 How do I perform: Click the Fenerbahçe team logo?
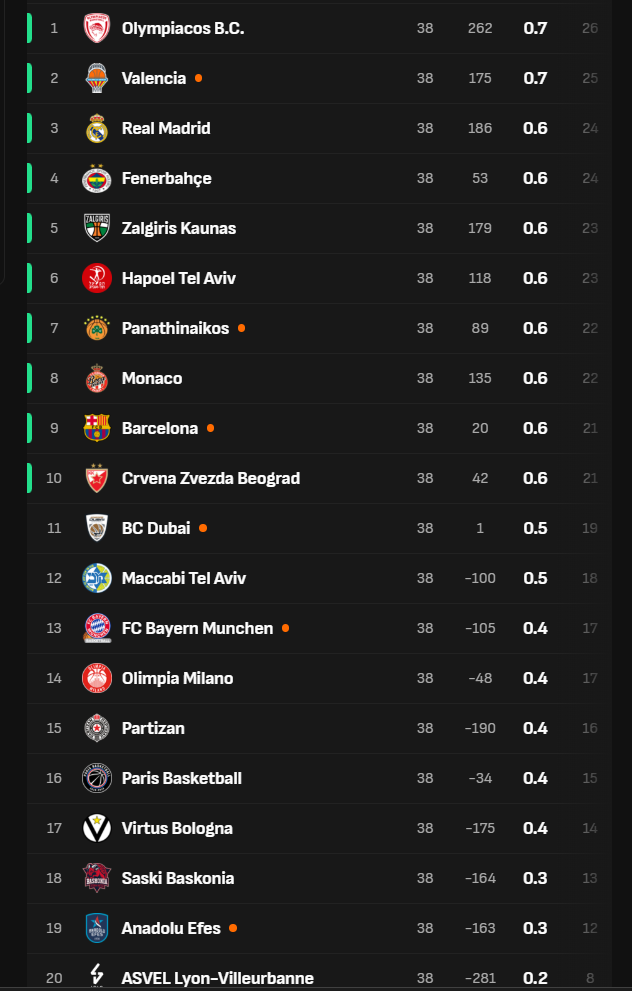click(96, 178)
